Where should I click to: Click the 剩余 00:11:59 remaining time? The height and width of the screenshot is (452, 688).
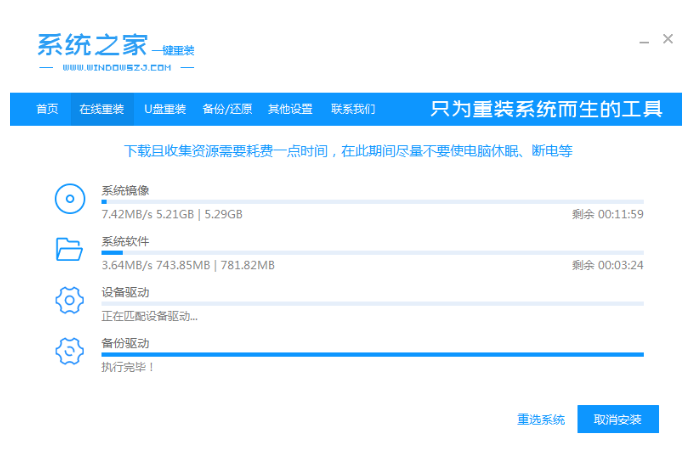click(607, 214)
